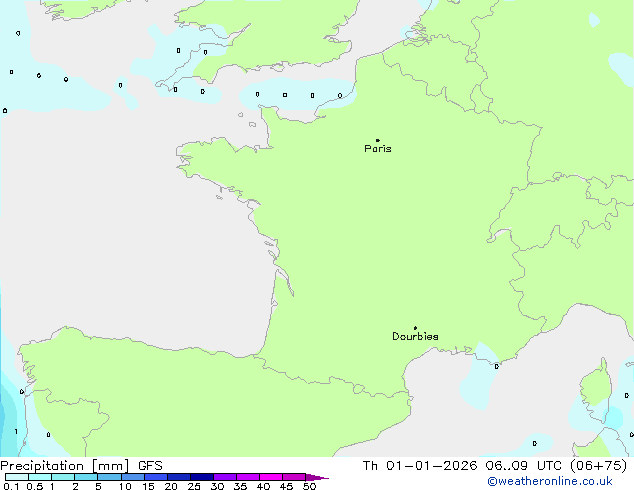Click the '25' legend value
Image resolution: width=634 pixels, height=490 pixels.
coord(194,486)
